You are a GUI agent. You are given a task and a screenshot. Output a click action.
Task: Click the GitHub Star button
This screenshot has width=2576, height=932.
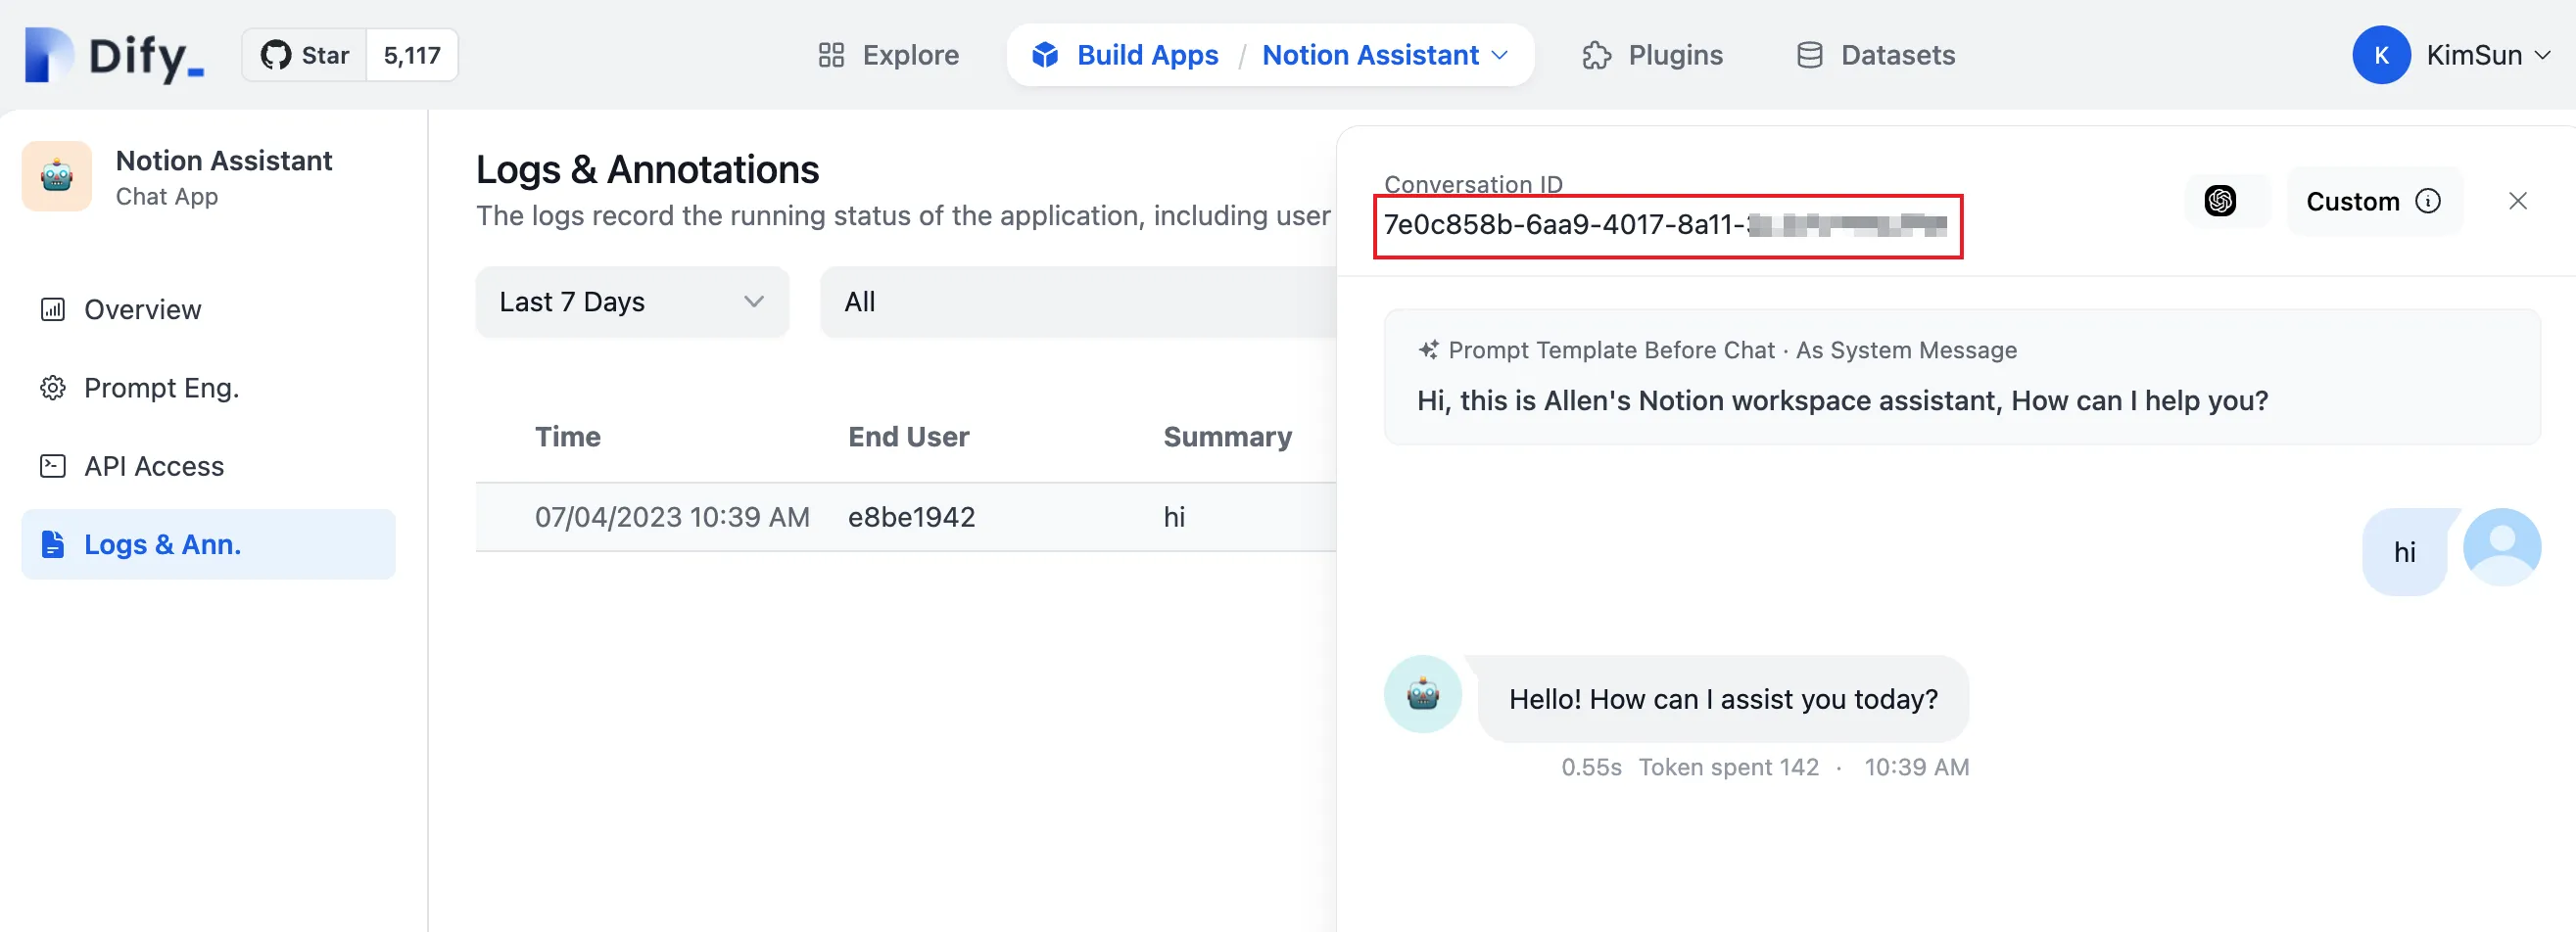[x=305, y=55]
